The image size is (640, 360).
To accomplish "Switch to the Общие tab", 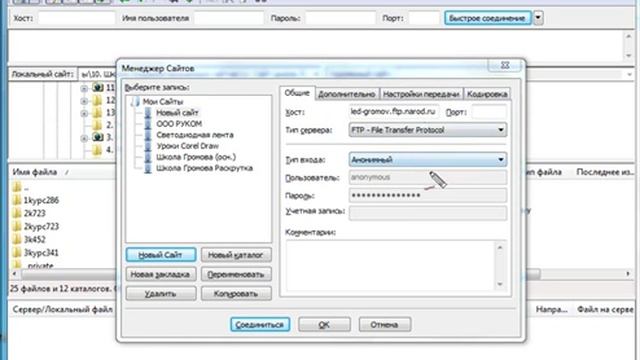I will (x=297, y=93).
